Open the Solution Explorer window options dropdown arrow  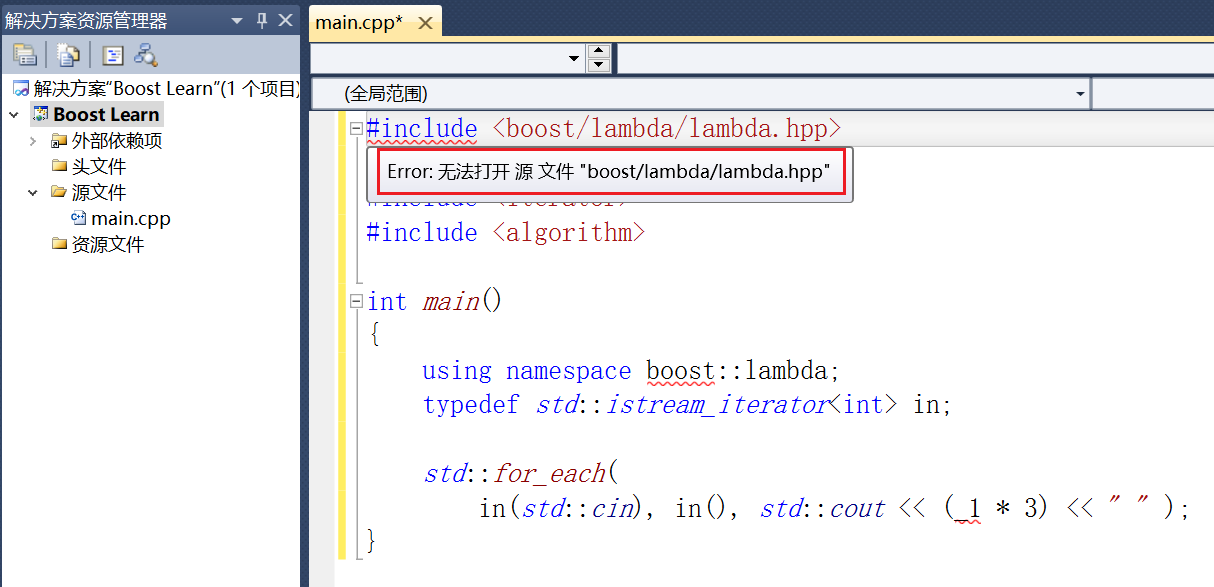(x=237, y=20)
